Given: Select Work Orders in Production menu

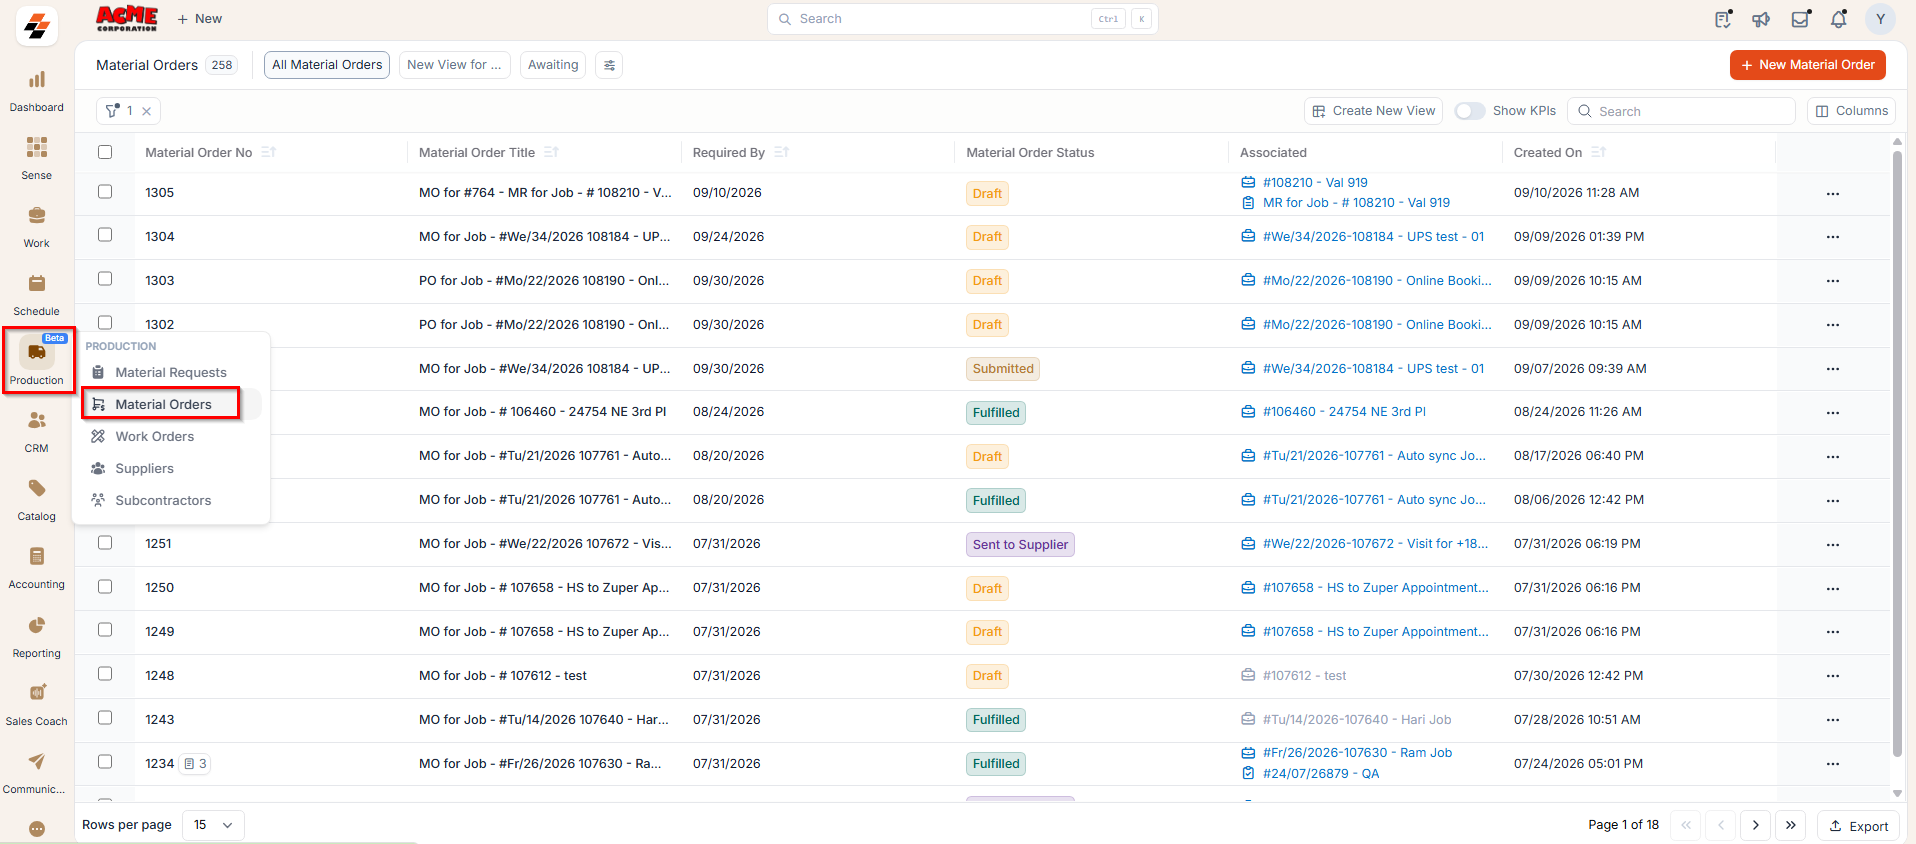Looking at the screenshot, I should (x=155, y=437).
